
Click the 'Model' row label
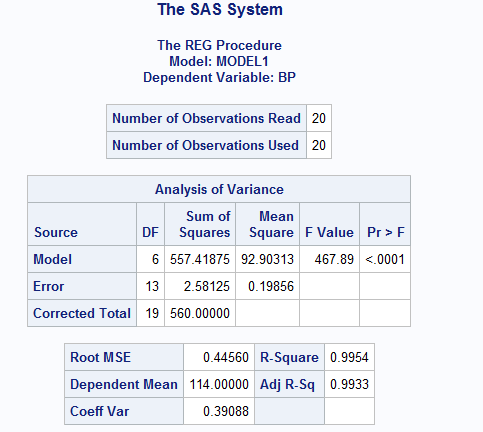52,259
